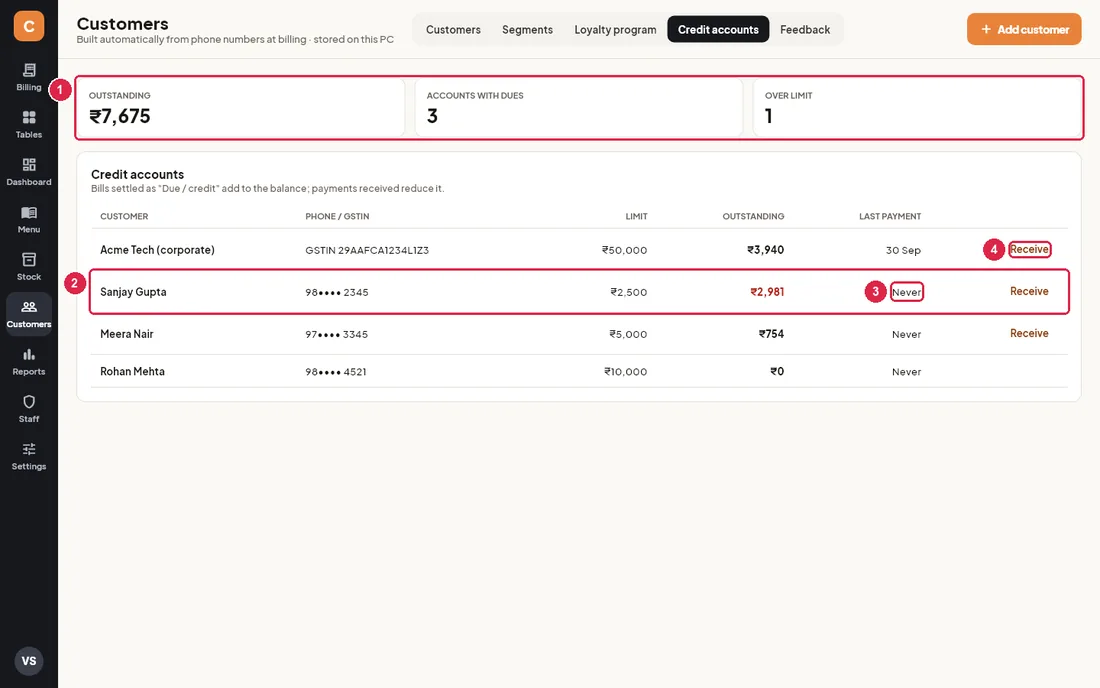Select the Rohan Mehta customer name
The height and width of the screenshot is (688, 1100).
point(133,371)
